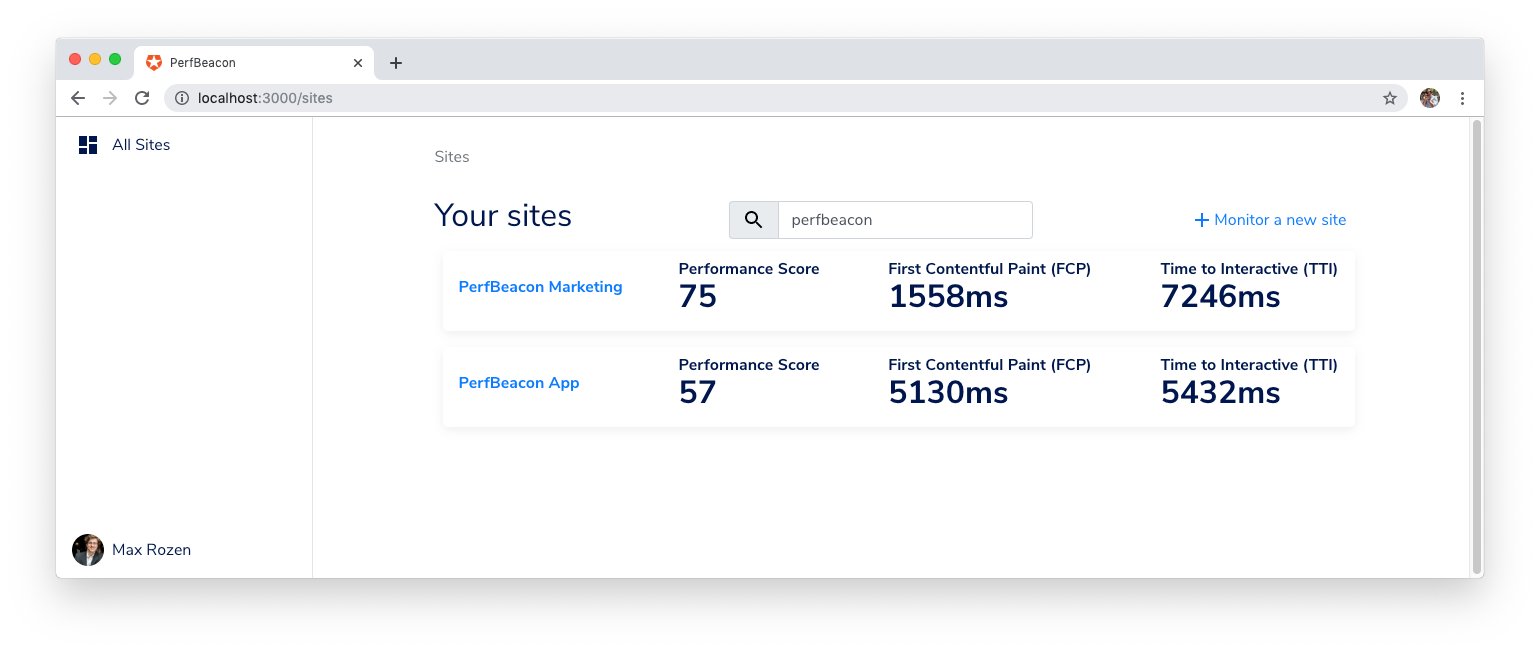The width and height of the screenshot is (1540, 652).
Task: Click the search magnifier icon
Action: [x=754, y=220]
